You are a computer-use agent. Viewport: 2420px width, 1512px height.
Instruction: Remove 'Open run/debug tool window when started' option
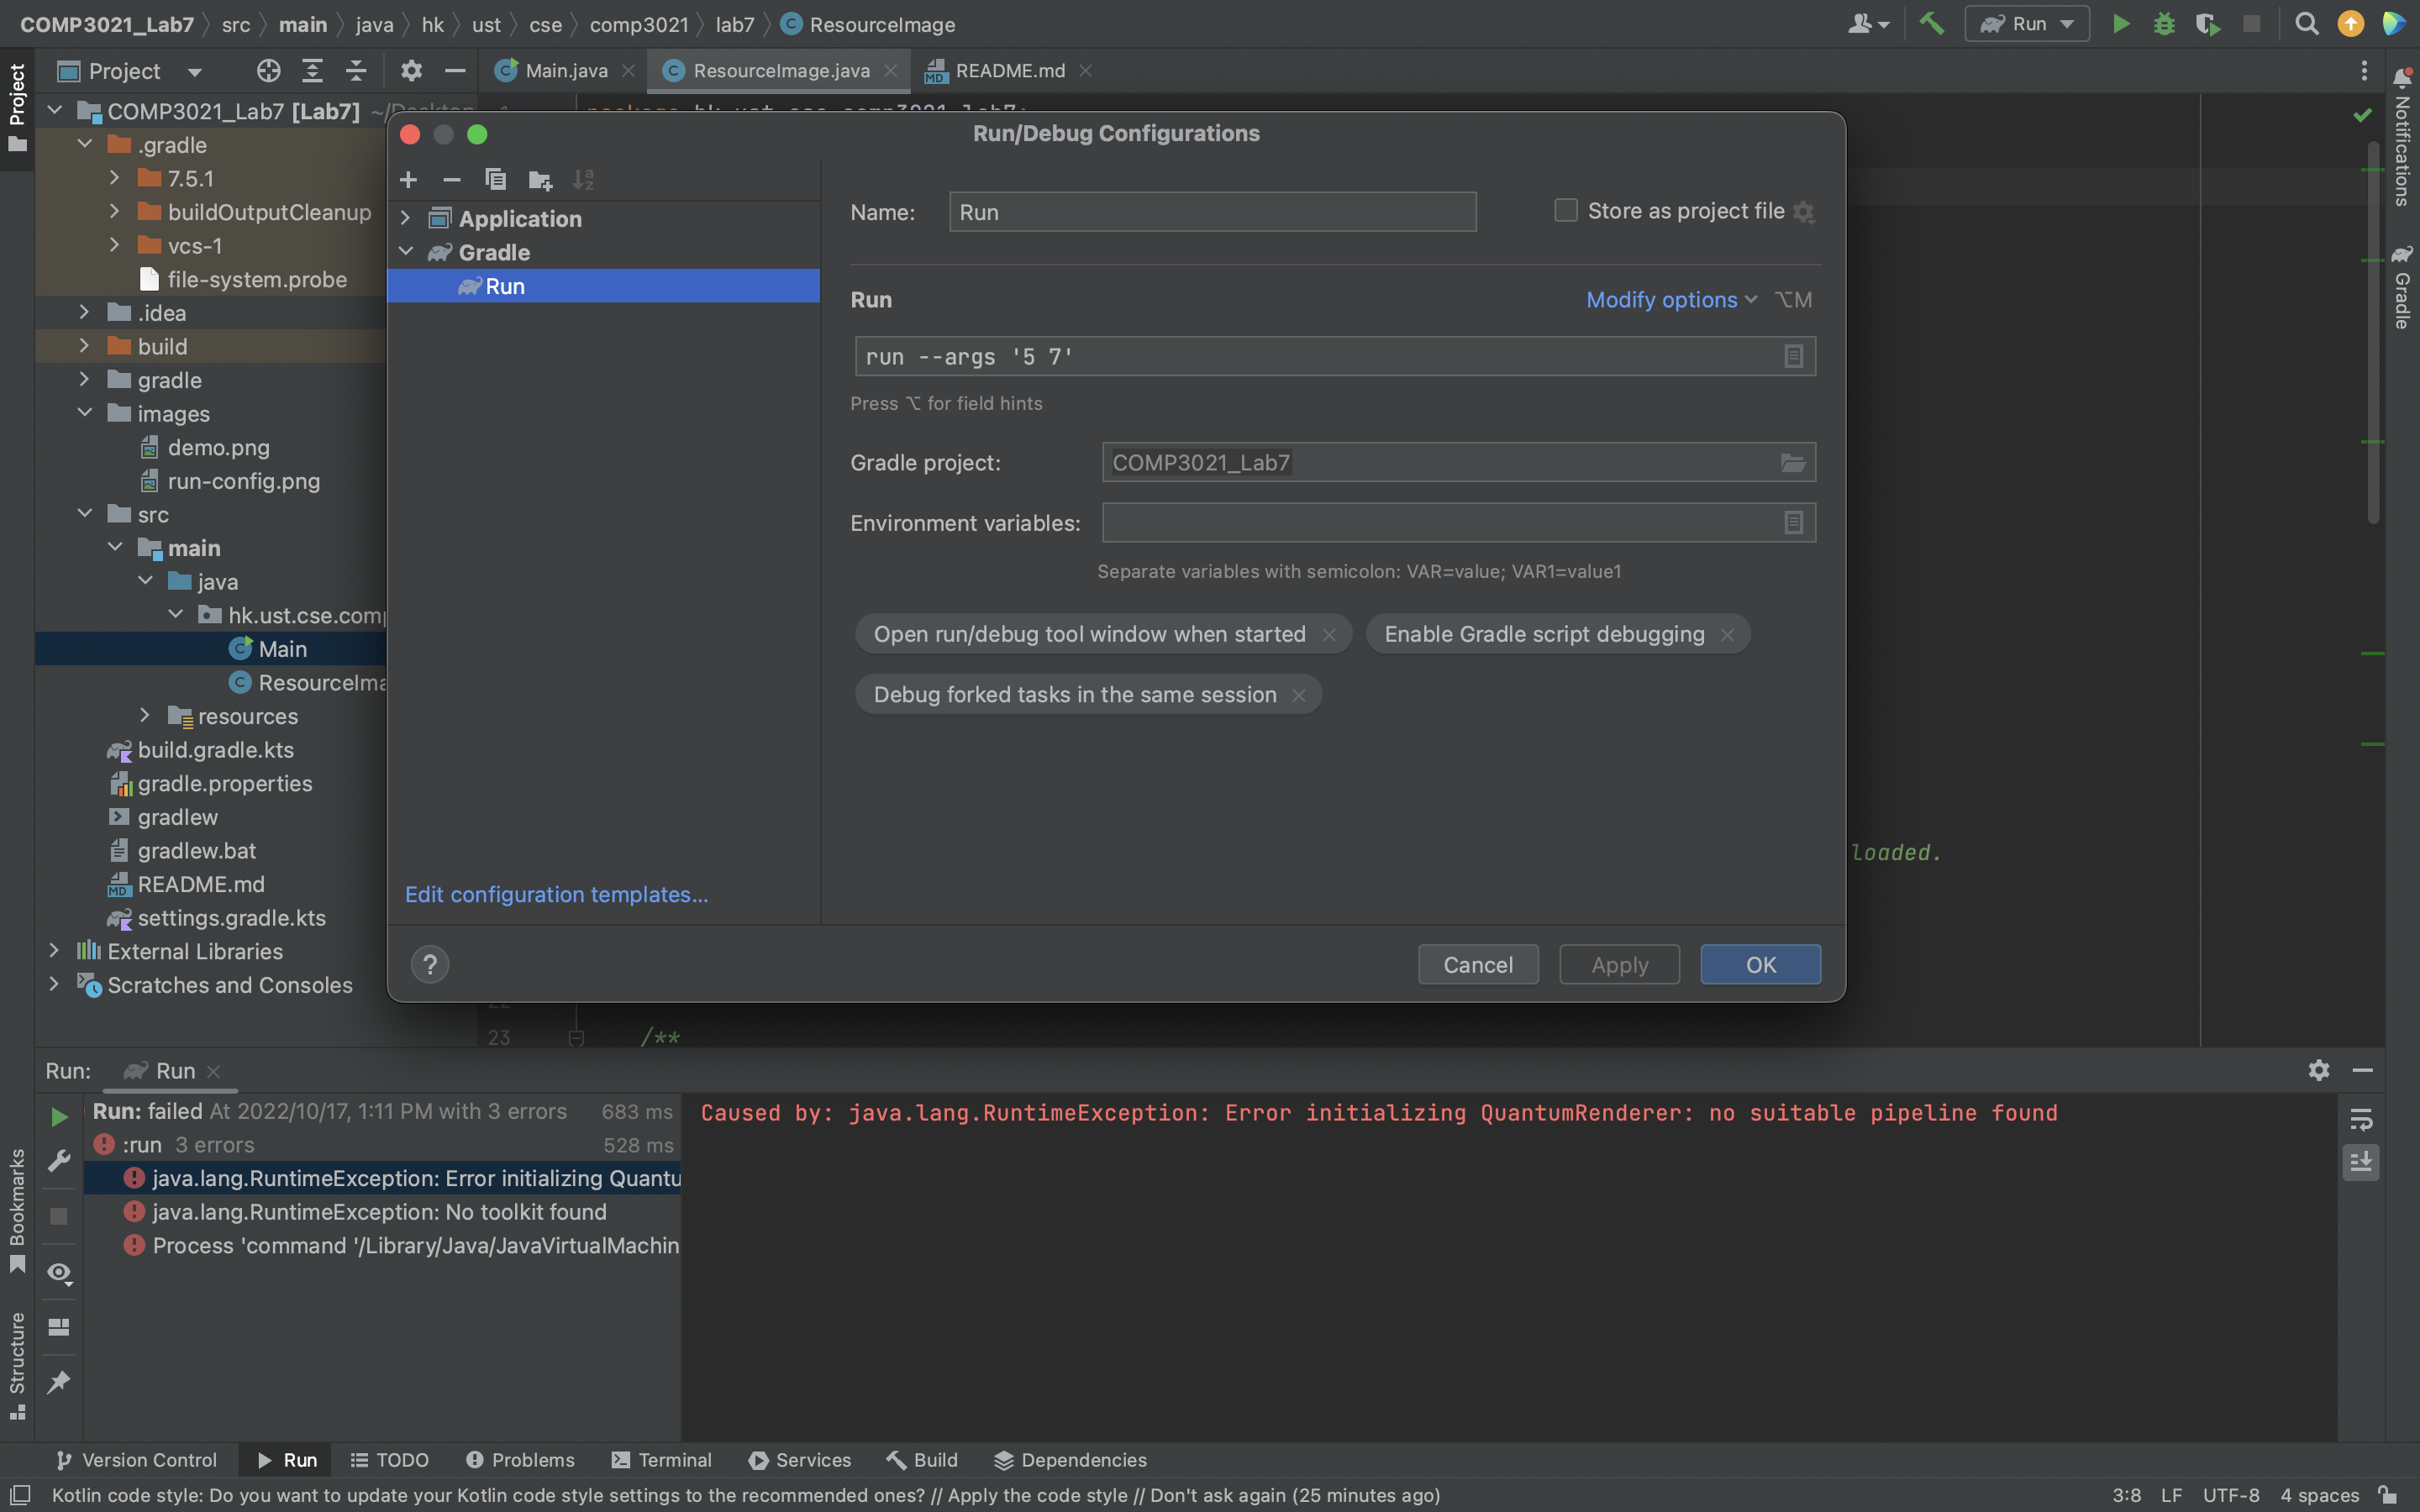tap(1328, 635)
